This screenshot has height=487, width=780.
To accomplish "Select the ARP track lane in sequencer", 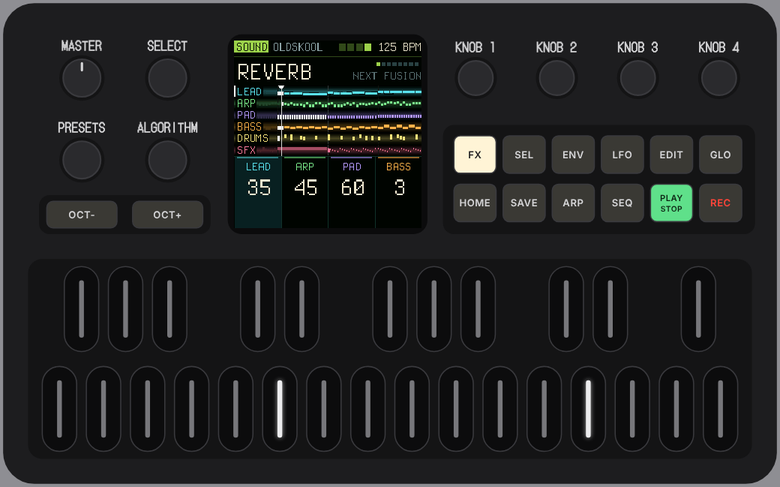I will click(x=328, y=103).
